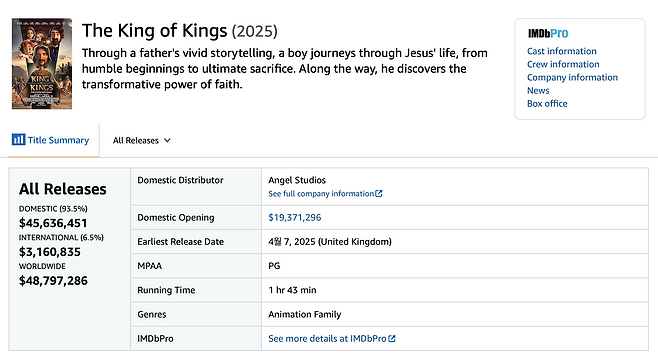
Task: Select the Title Summary tab
Action: coord(51,140)
